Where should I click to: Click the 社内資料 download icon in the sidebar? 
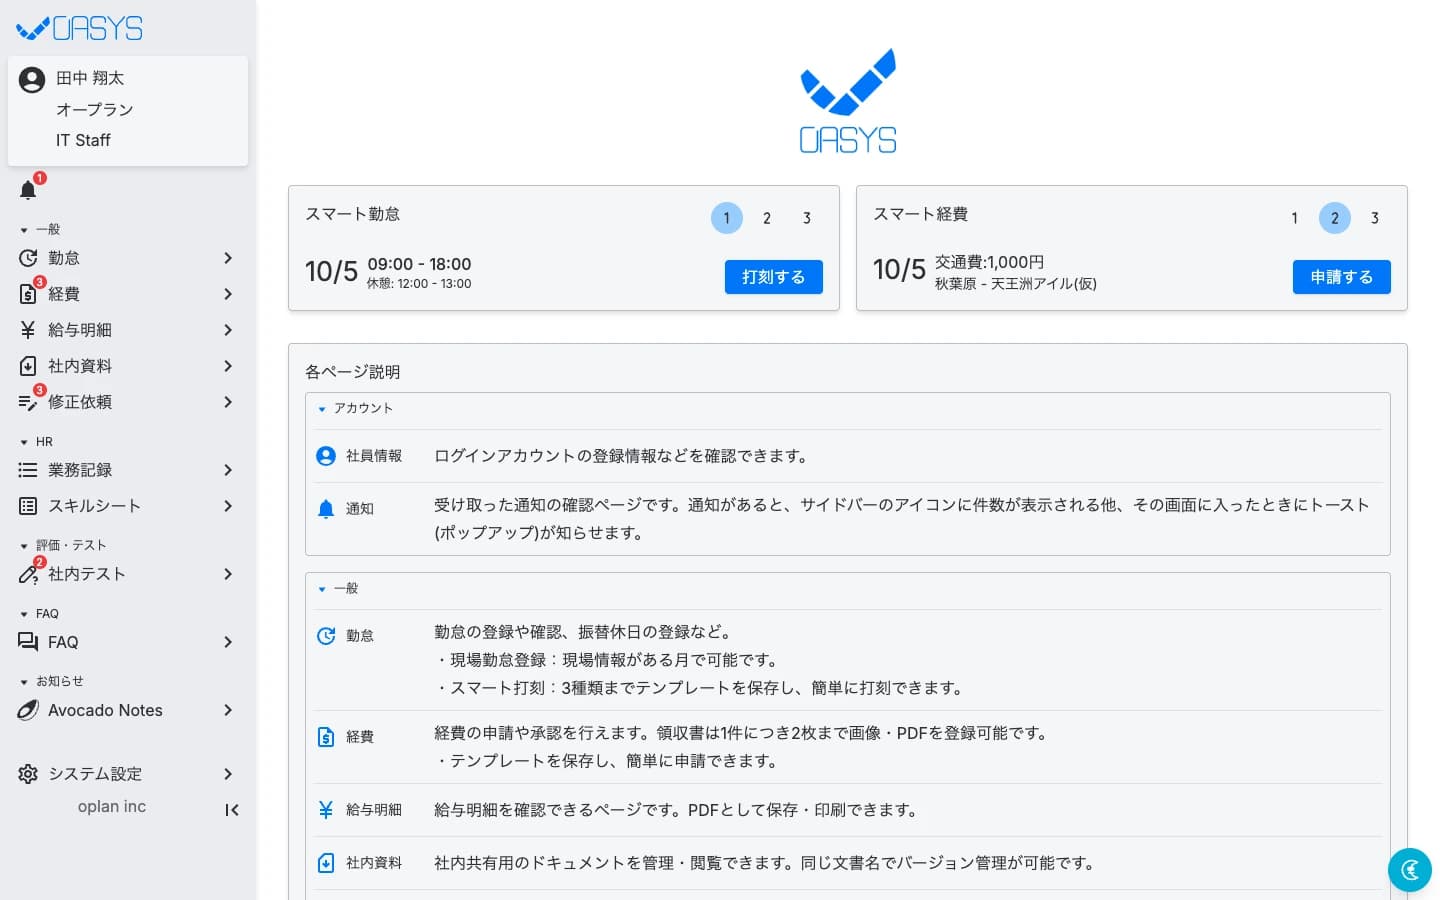tap(28, 366)
